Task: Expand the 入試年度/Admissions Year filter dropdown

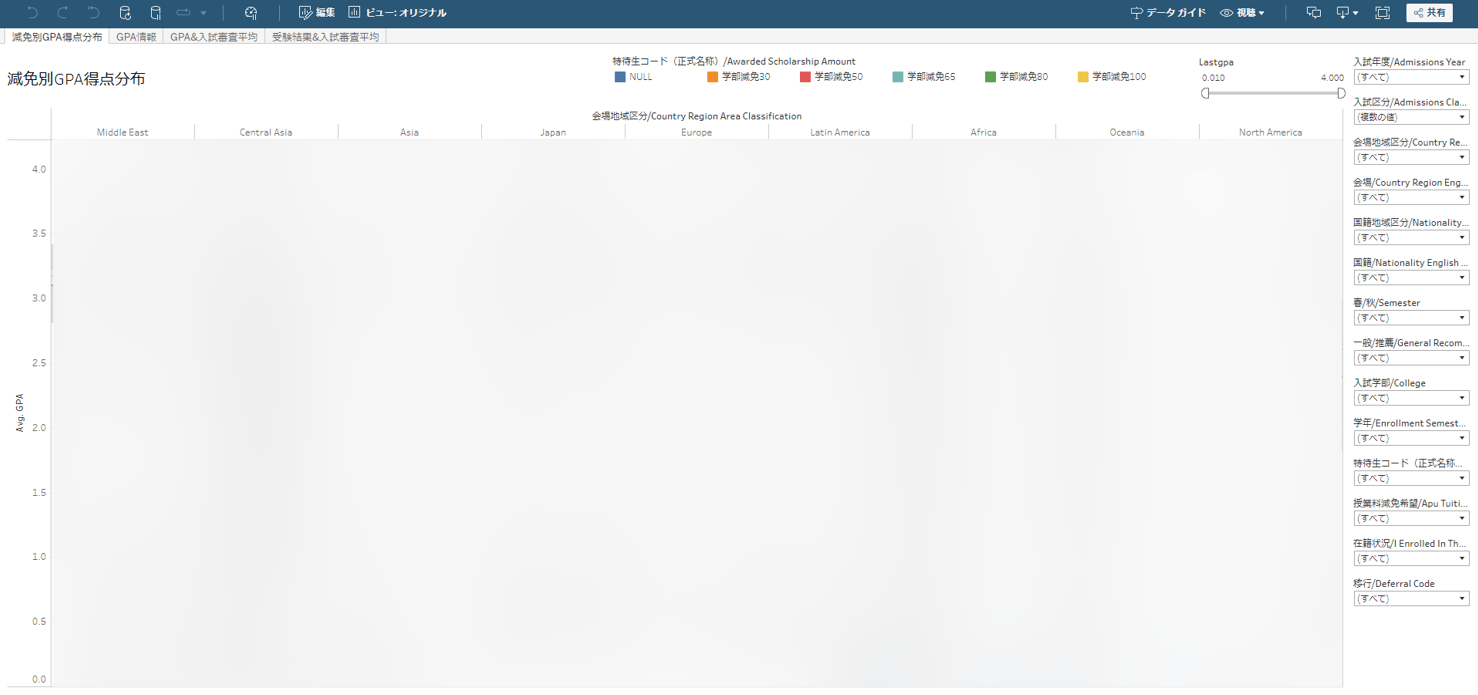Action: [x=1410, y=77]
